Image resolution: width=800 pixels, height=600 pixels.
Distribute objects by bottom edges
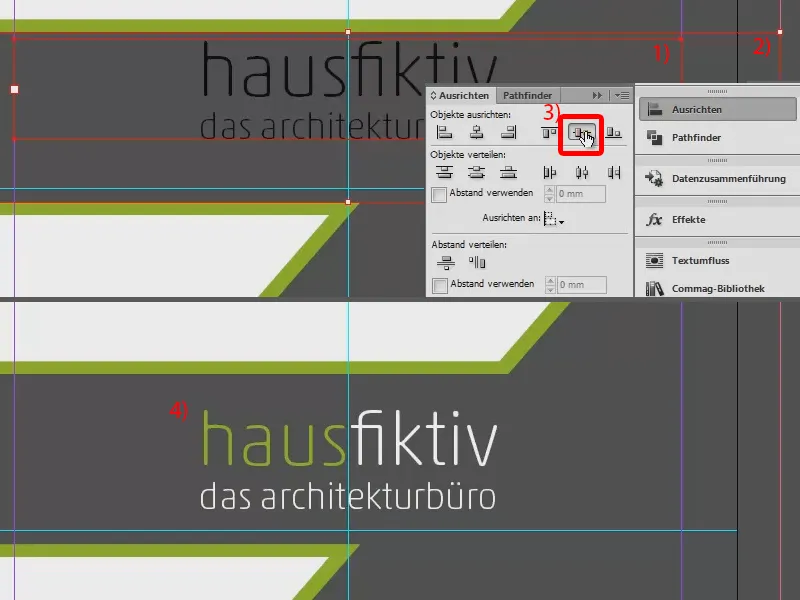click(509, 172)
